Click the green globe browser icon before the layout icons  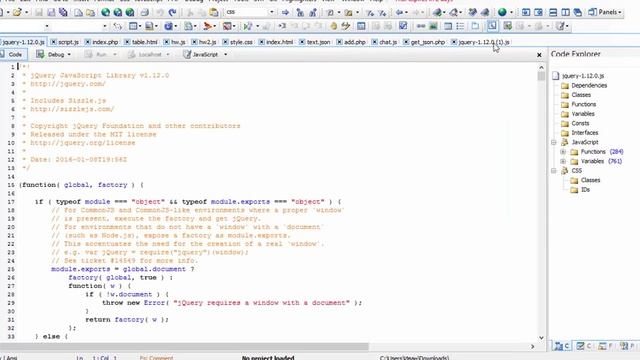click(502, 12)
